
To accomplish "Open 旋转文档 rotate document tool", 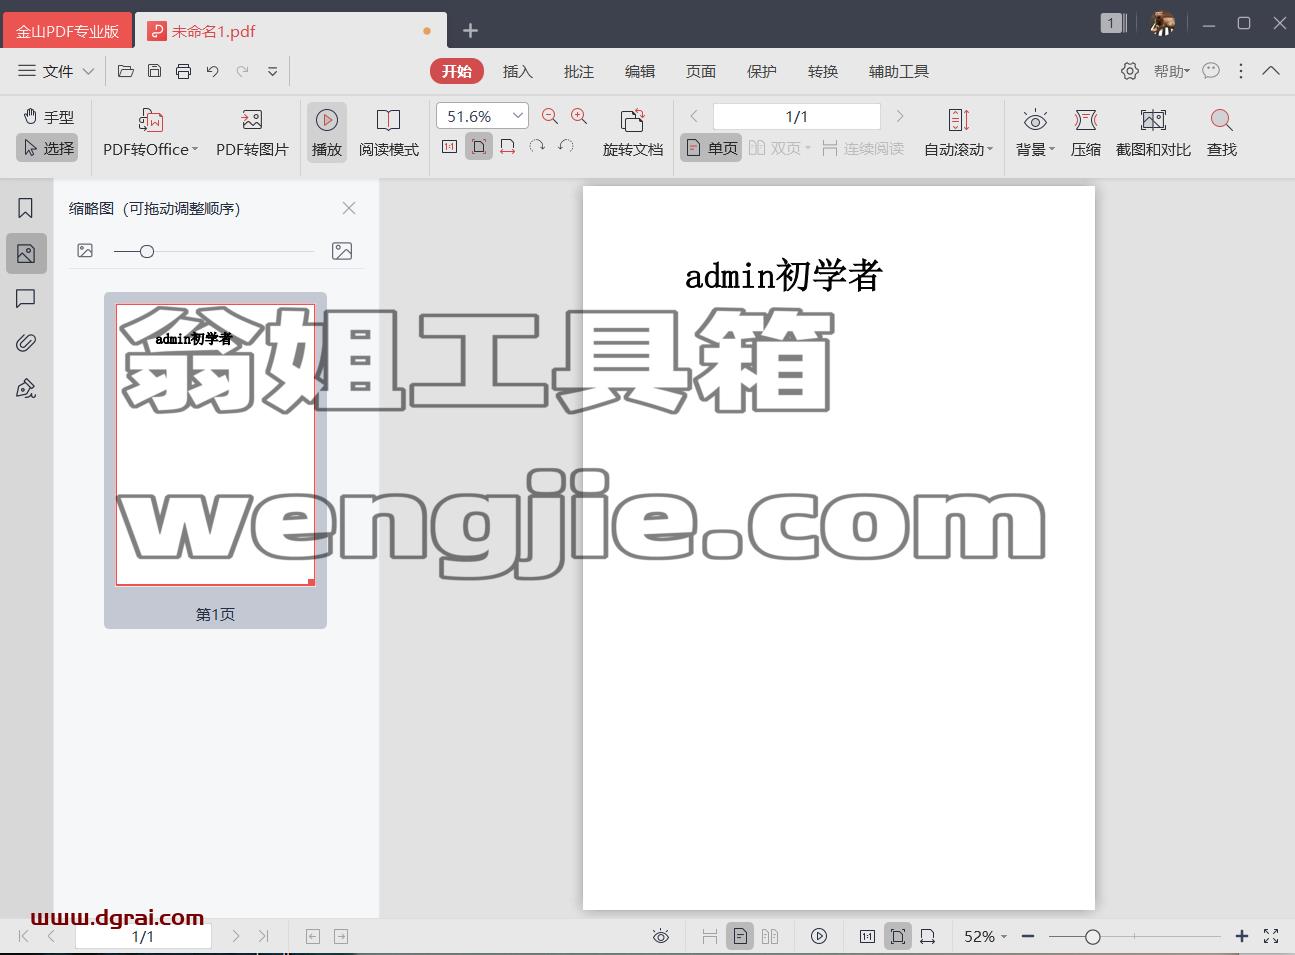I will pos(632,133).
